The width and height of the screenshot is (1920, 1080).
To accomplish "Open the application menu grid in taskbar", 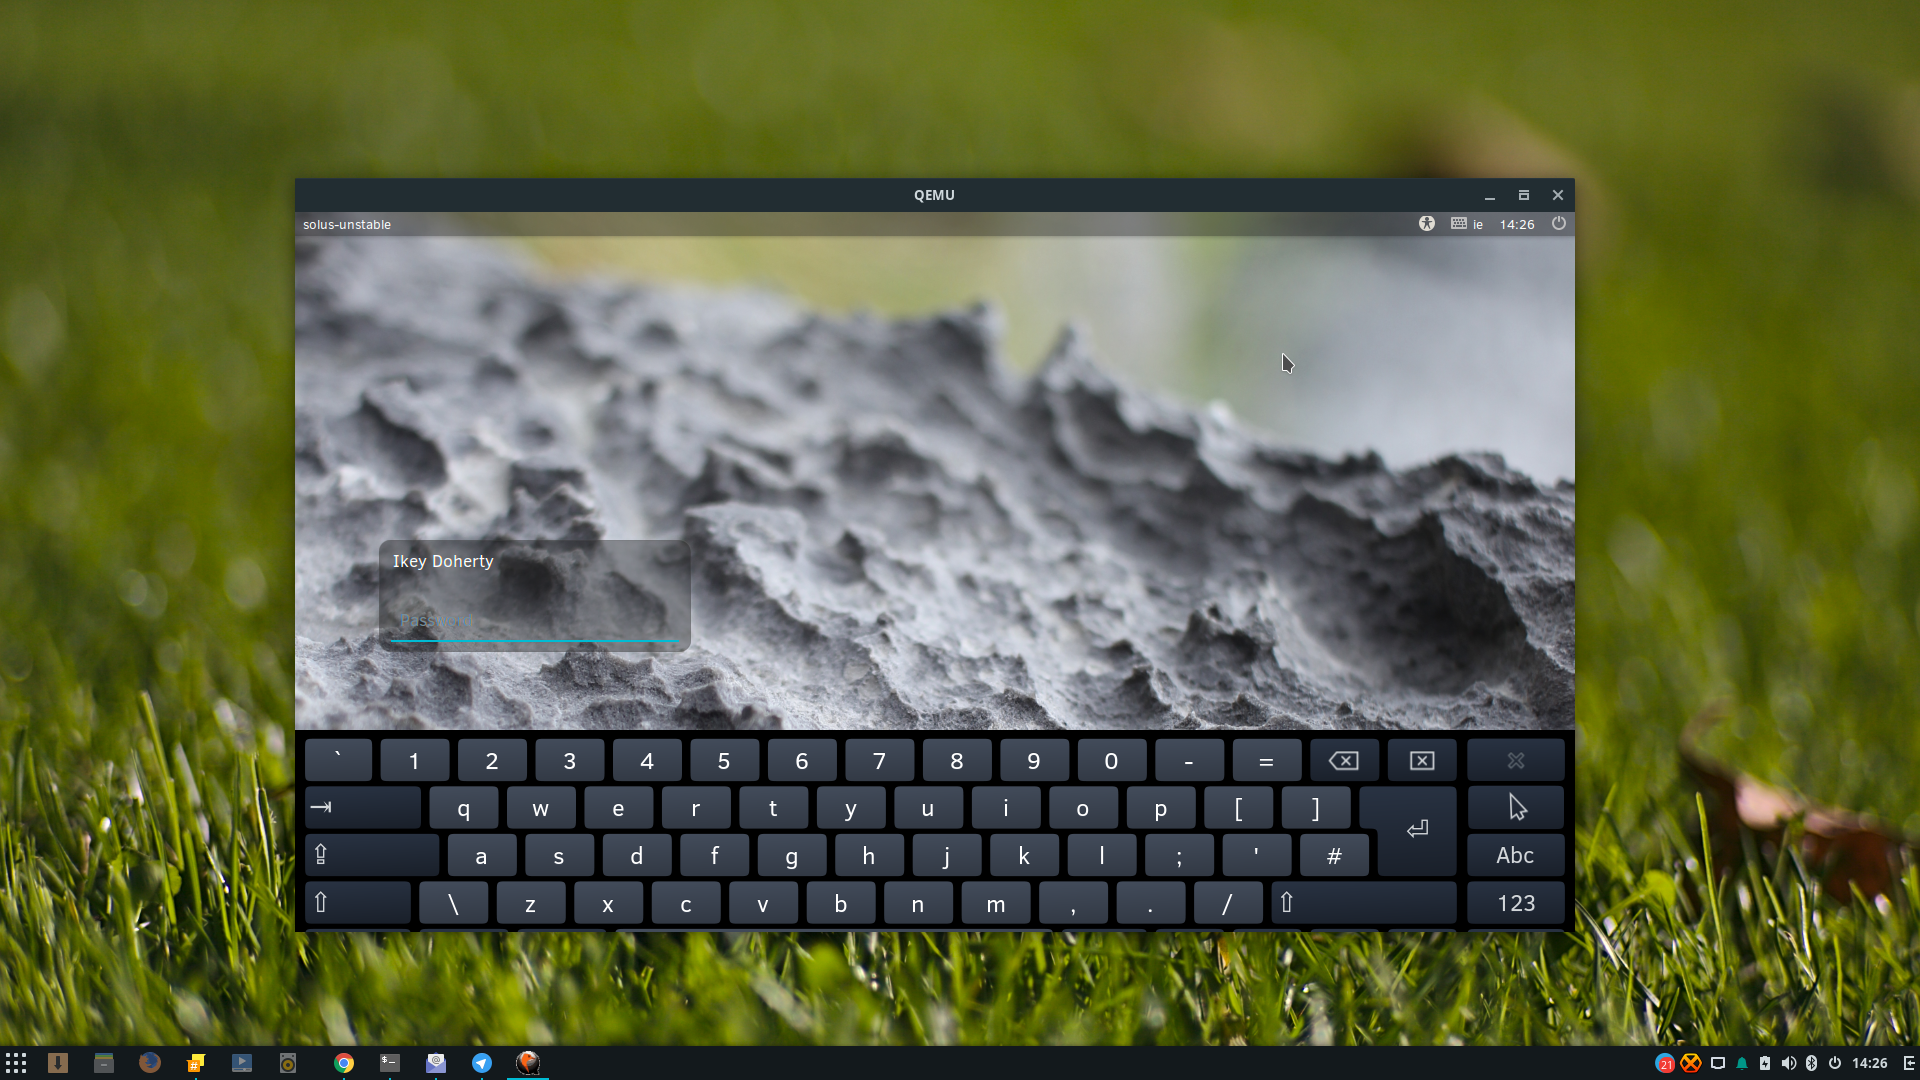I will coord(16,1063).
